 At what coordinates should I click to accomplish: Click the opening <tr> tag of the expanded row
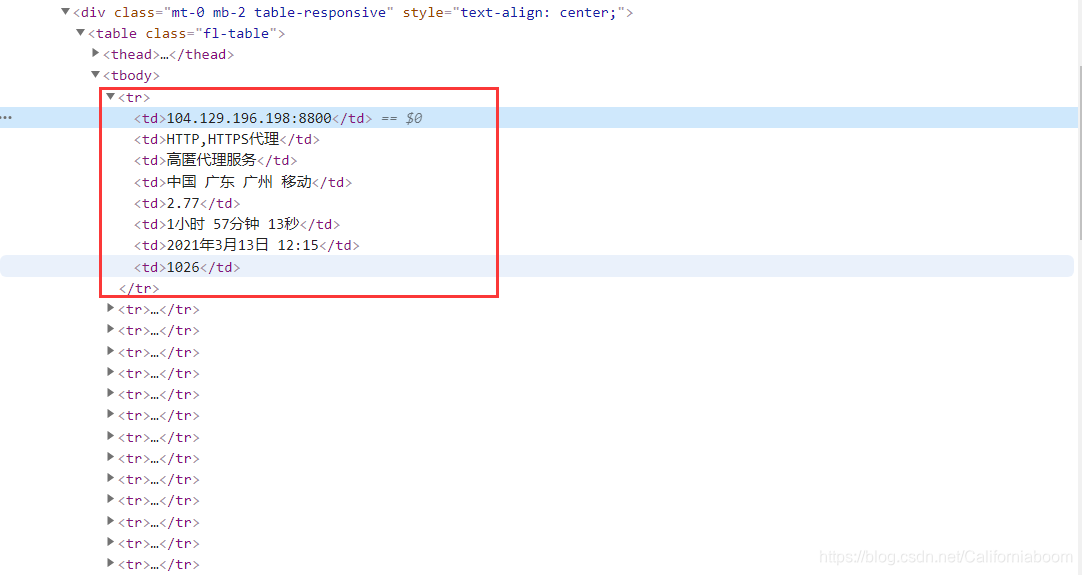point(134,97)
